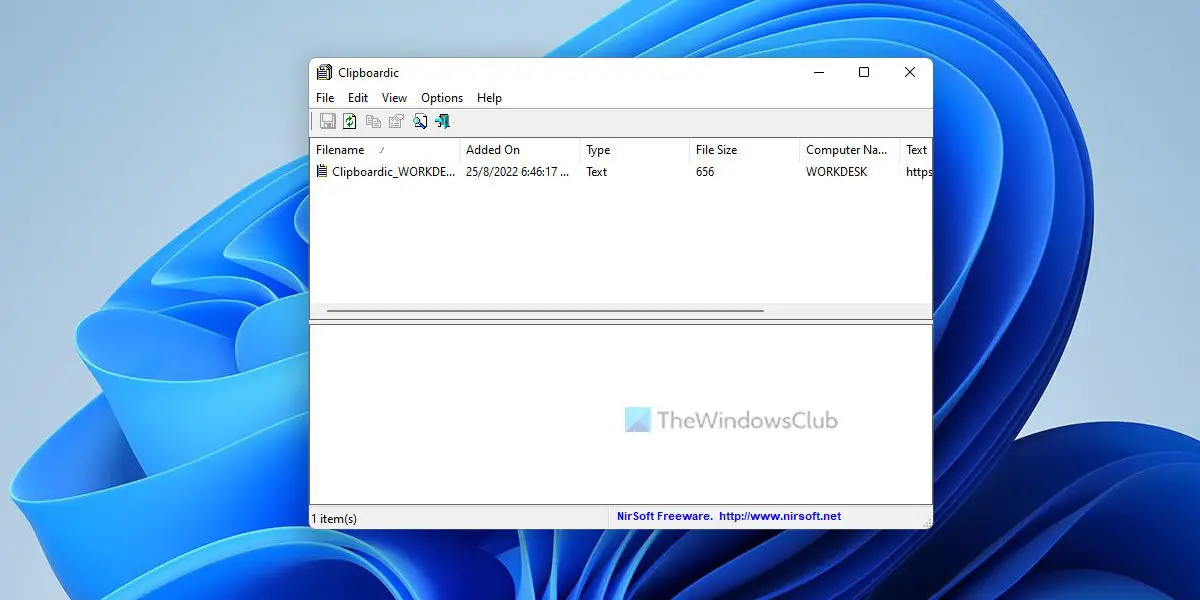
Task: Click the Save Selected Items toolbar icon
Action: (327, 121)
